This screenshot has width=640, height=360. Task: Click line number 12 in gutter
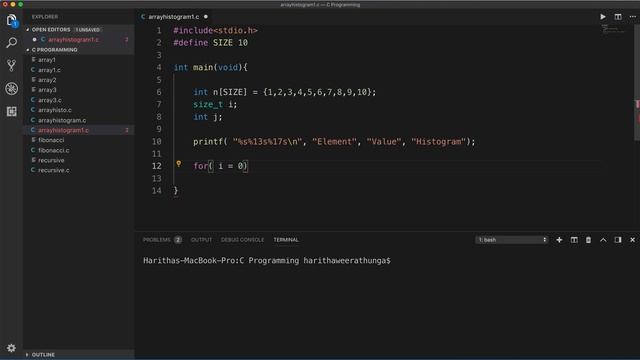click(157, 166)
